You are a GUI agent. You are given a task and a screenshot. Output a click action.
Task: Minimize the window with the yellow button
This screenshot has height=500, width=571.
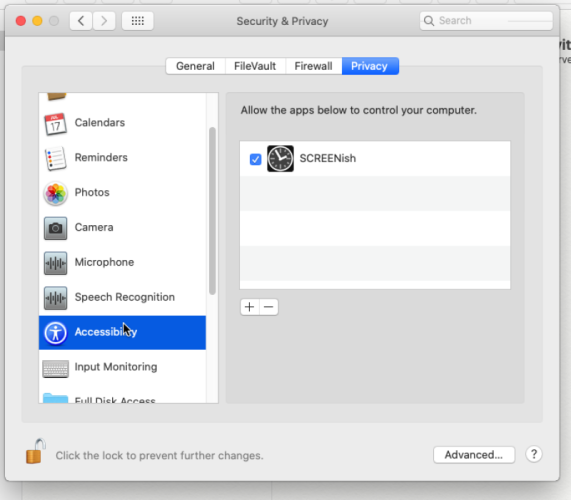pyautogui.click(x=37, y=21)
